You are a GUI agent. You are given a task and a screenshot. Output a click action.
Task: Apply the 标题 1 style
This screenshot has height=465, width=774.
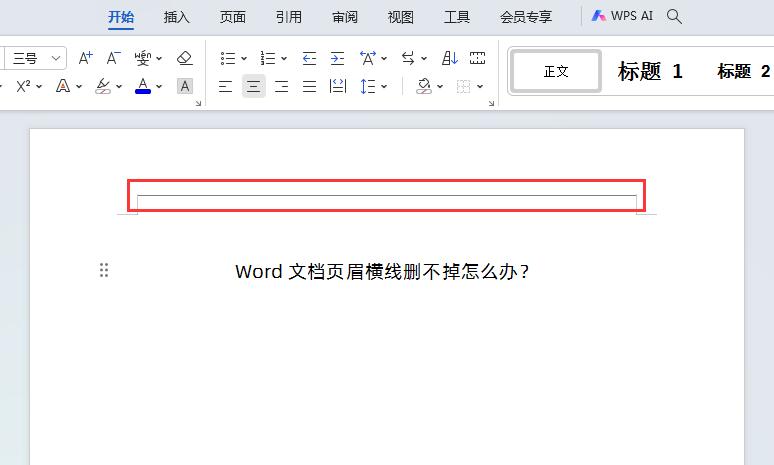click(x=650, y=72)
